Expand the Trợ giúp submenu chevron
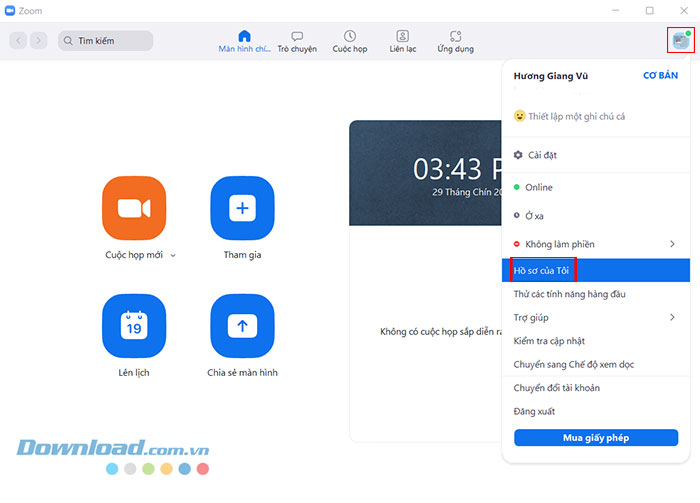 pyautogui.click(x=672, y=317)
